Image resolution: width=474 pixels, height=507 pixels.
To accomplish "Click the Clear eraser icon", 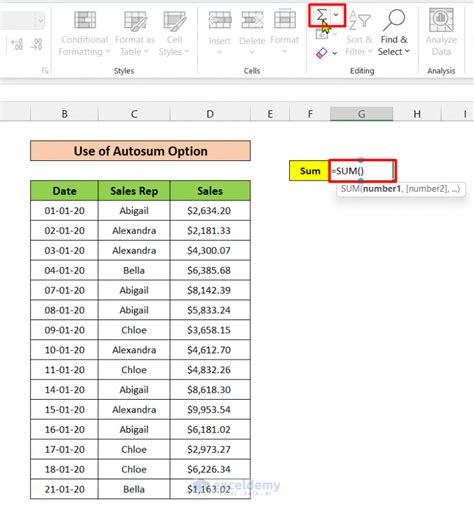I will (321, 53).
